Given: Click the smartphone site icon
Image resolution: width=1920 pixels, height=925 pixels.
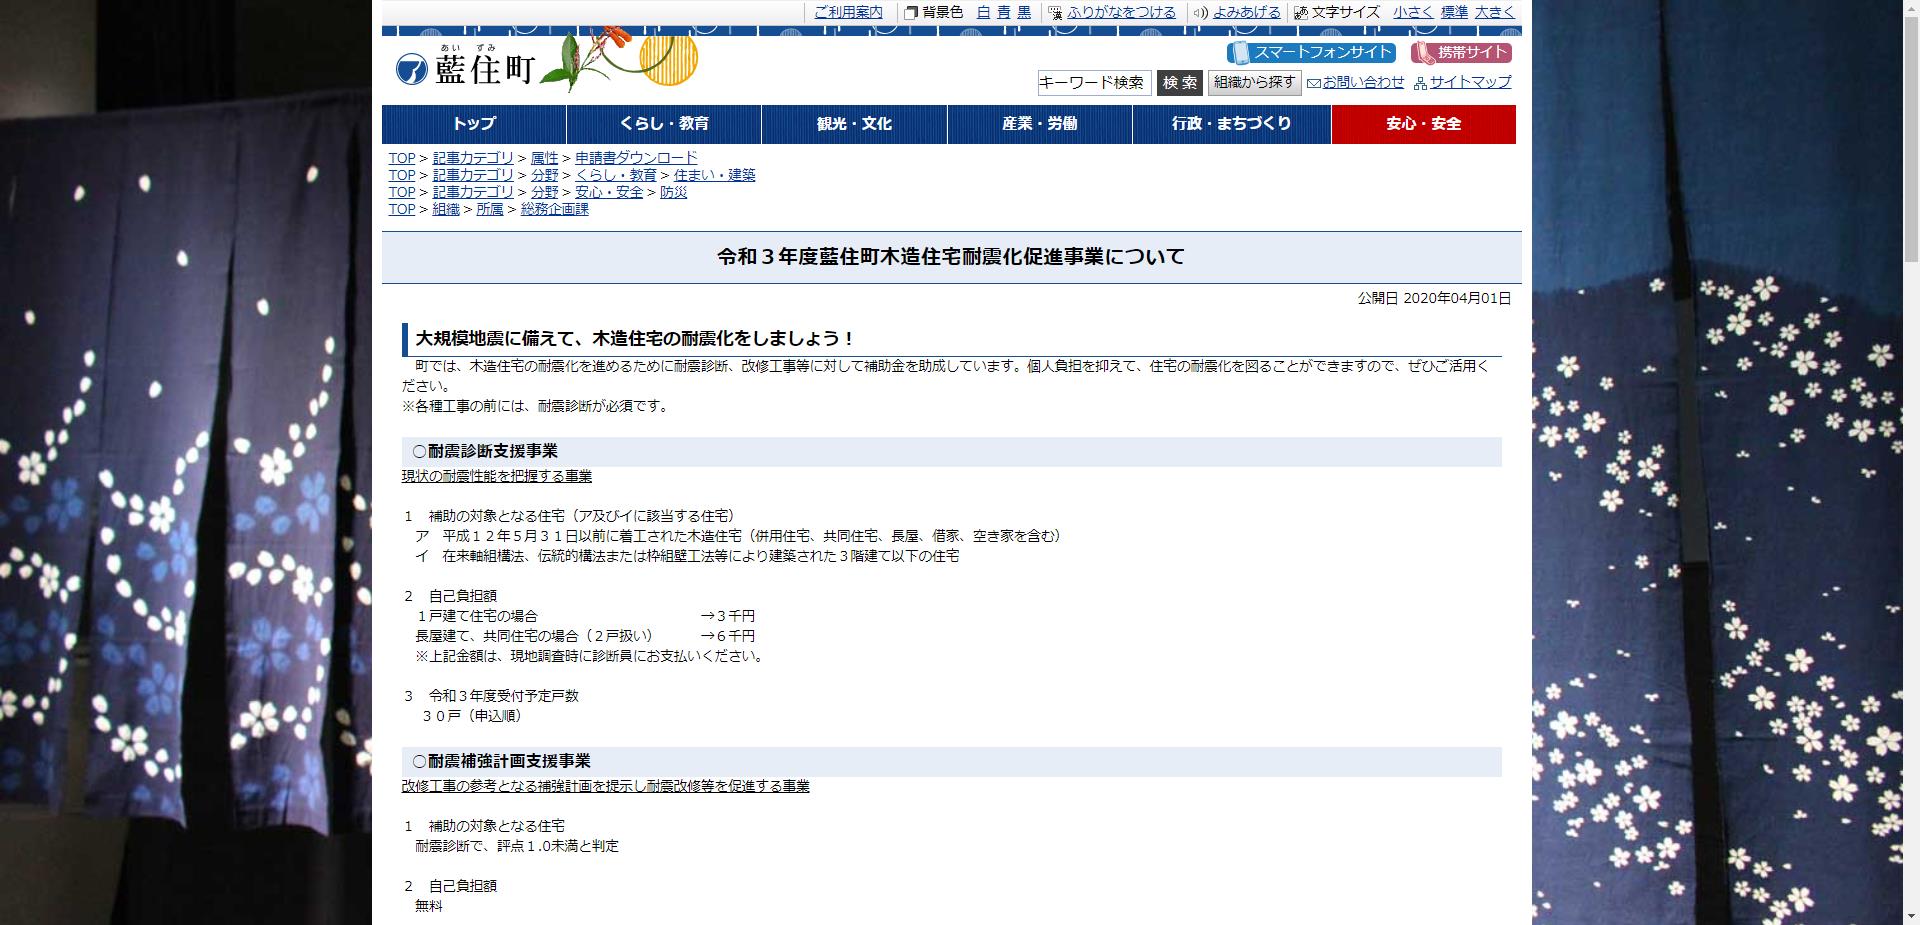Looking at the screenshot, I should click(1240, 53).
